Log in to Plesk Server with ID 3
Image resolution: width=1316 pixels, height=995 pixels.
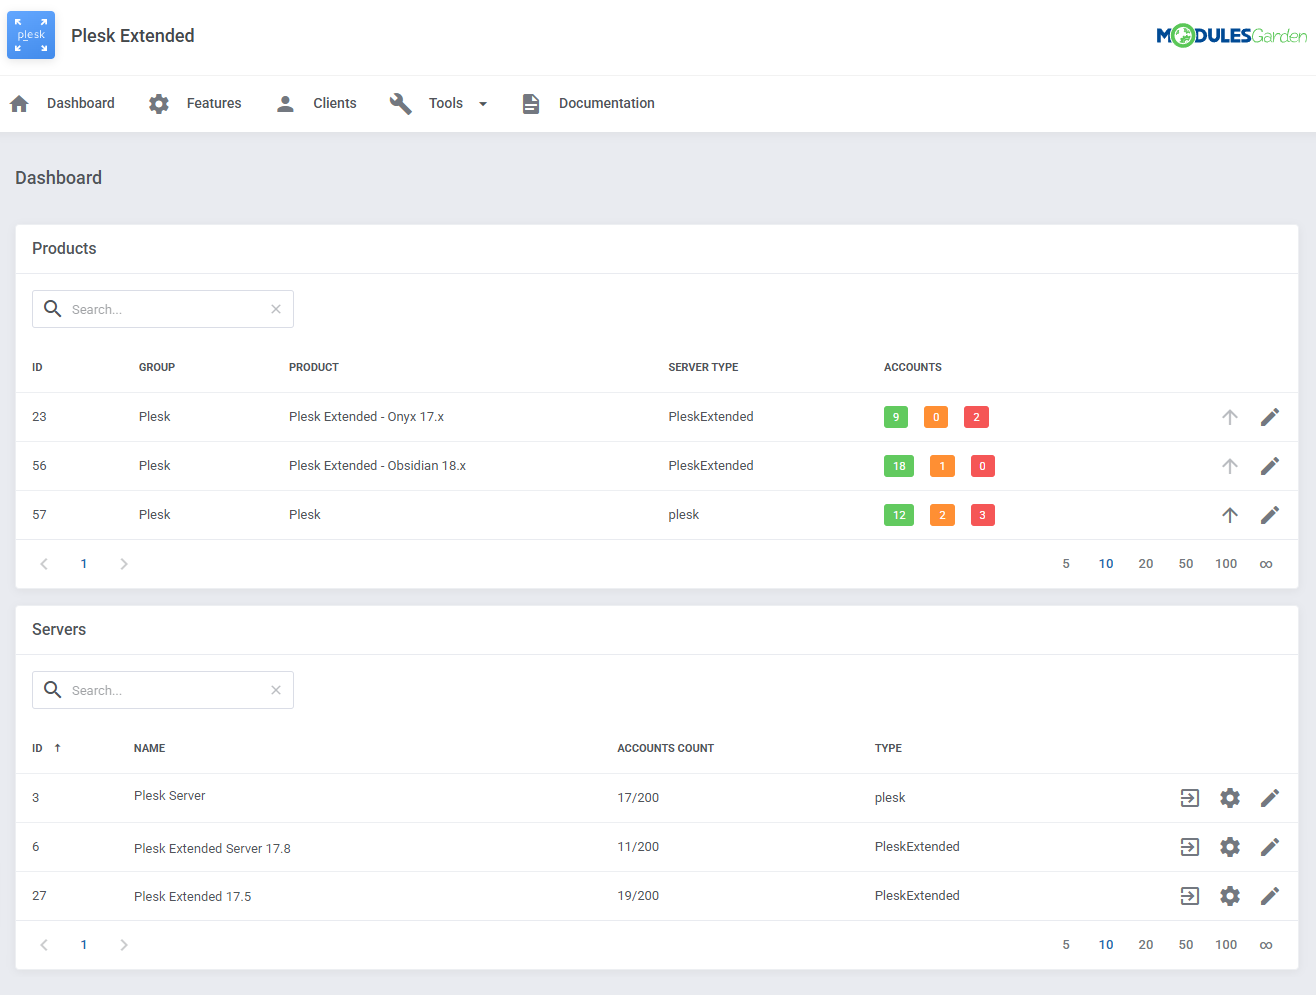click(1189, 797)
